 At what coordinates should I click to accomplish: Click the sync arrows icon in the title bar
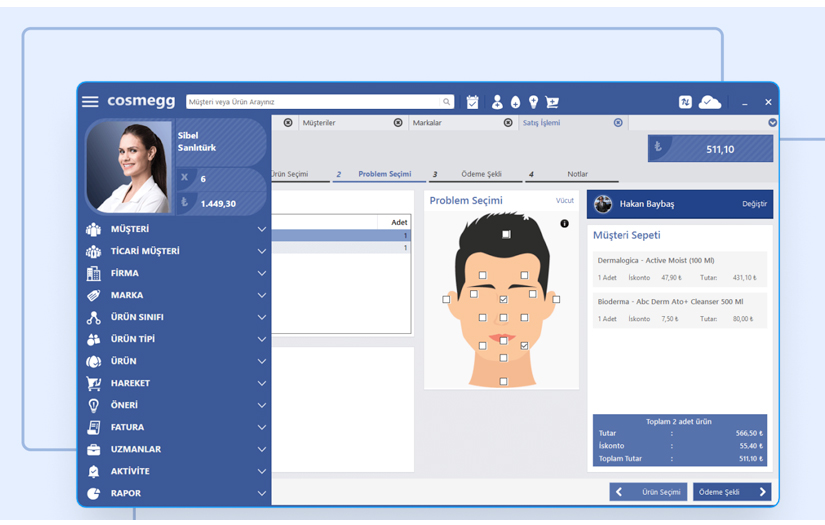[685, 102]
